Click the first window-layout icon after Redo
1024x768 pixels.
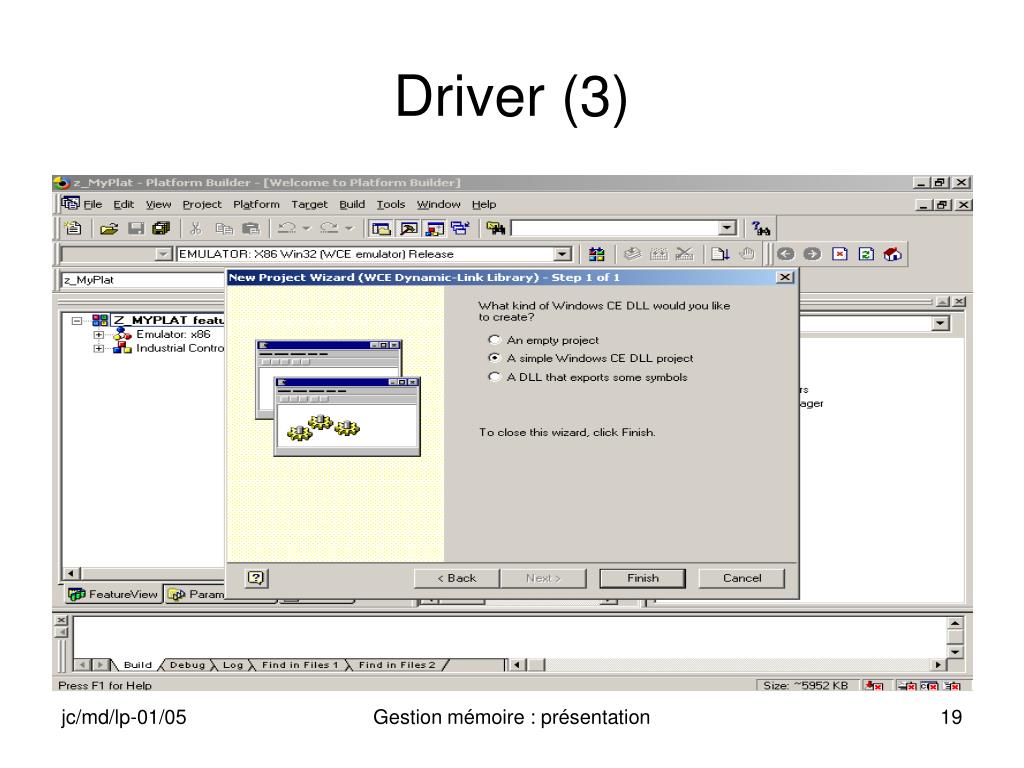click(381, 228)
